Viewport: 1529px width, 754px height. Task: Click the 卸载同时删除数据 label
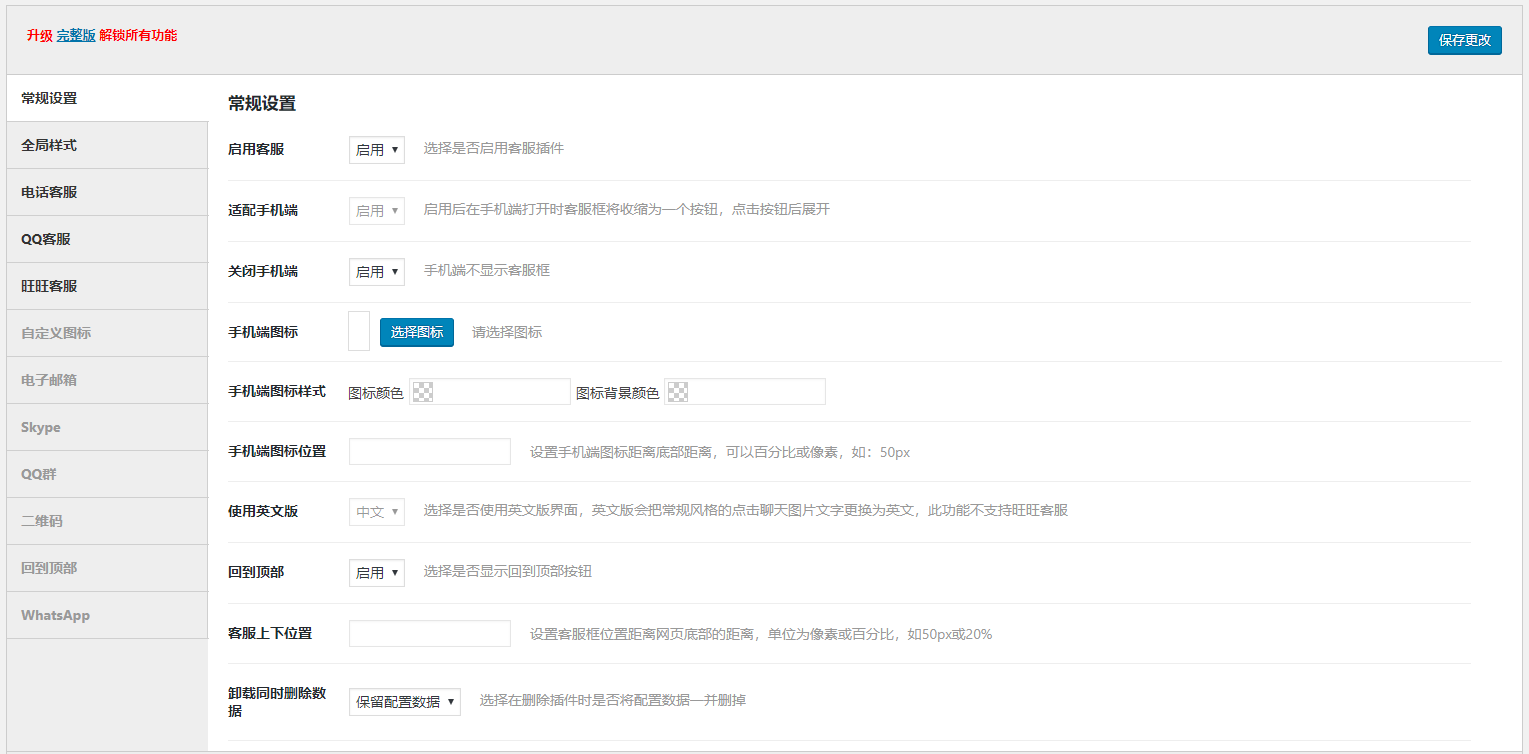tap(277, 702)
